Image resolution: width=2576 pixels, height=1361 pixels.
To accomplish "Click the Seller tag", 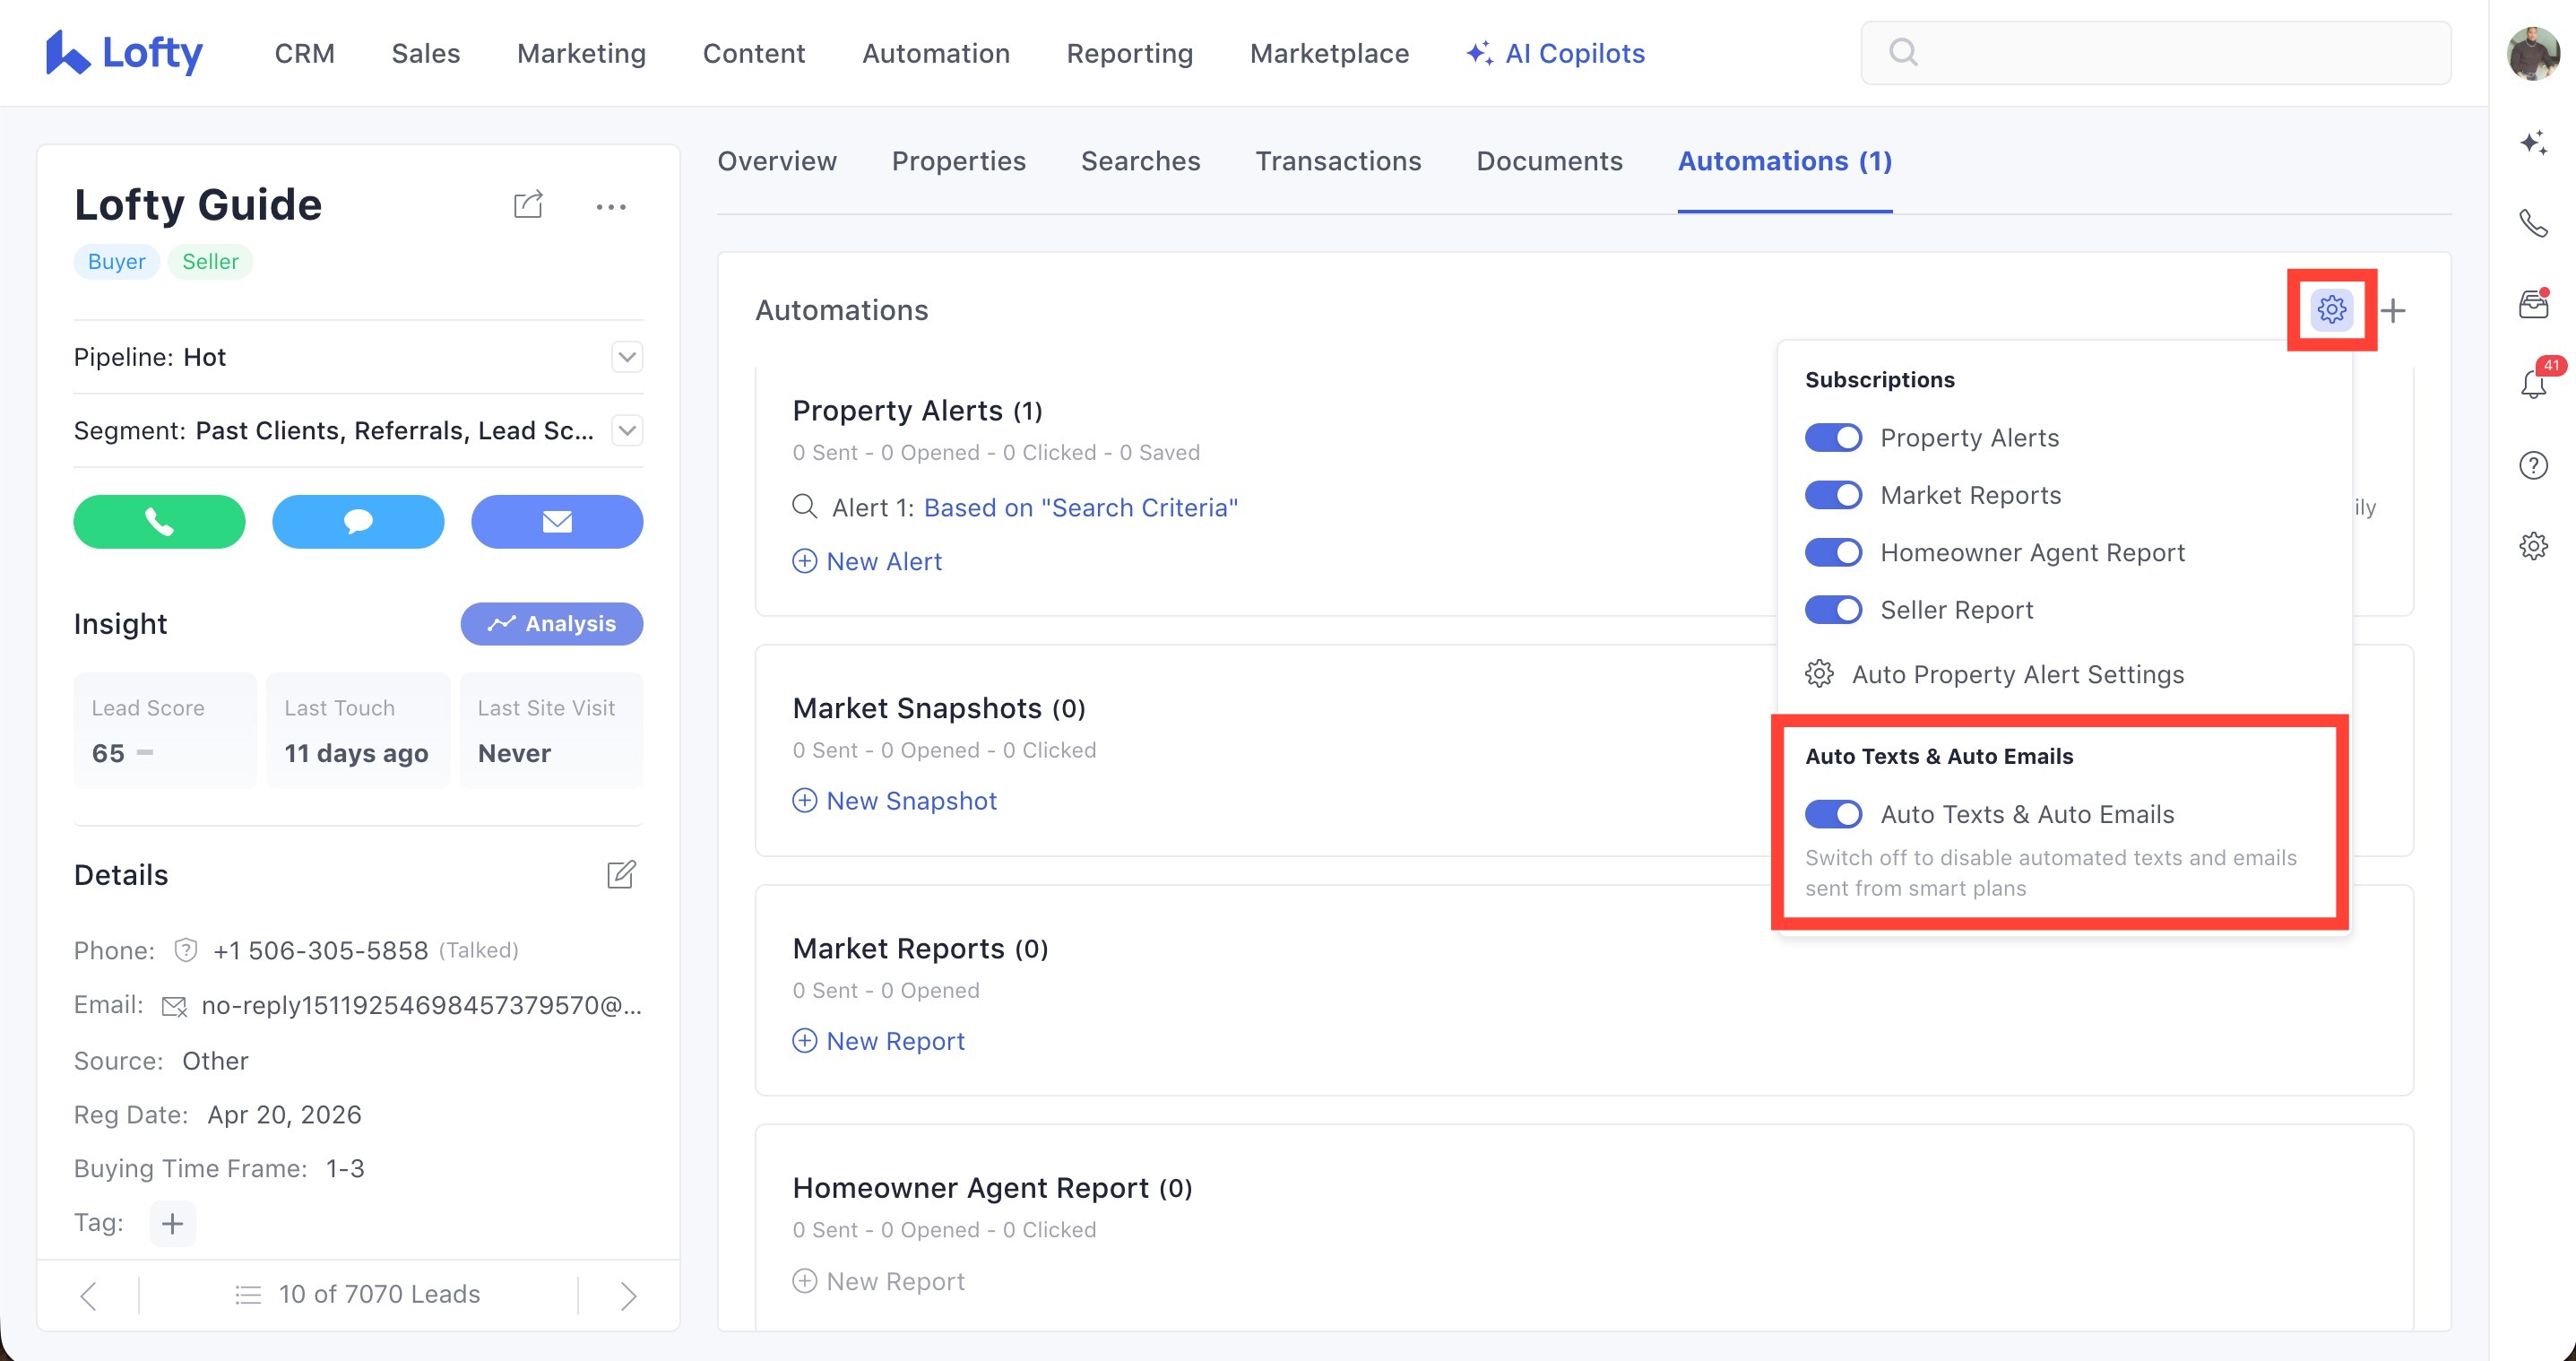I will coord(210,262).
